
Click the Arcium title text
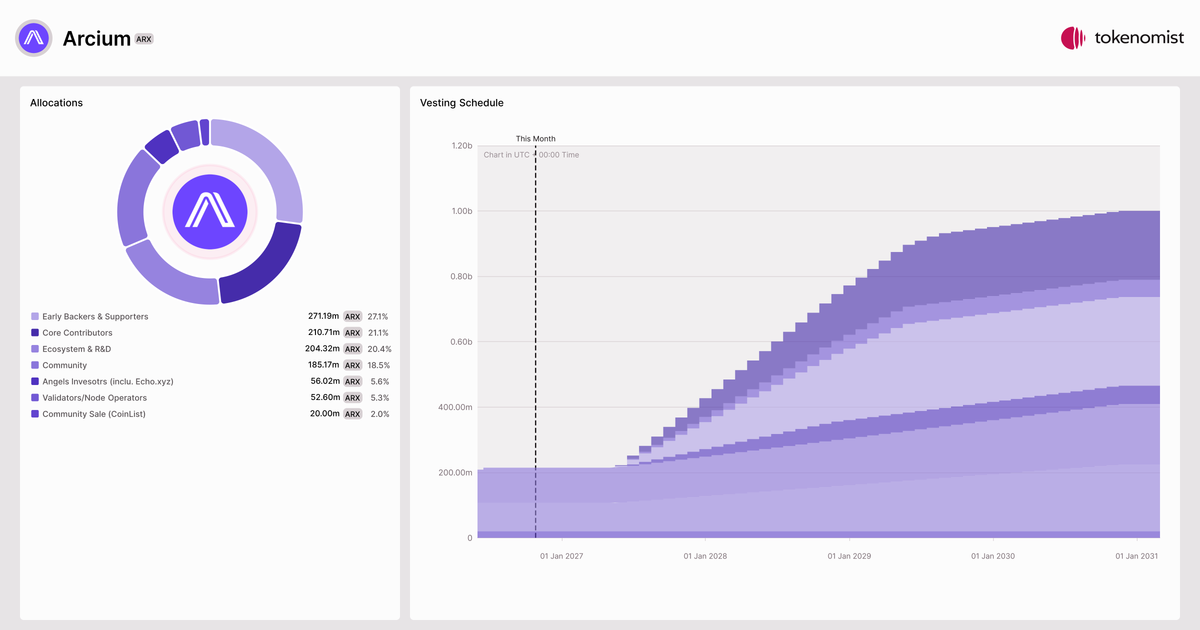click(97, 39)
